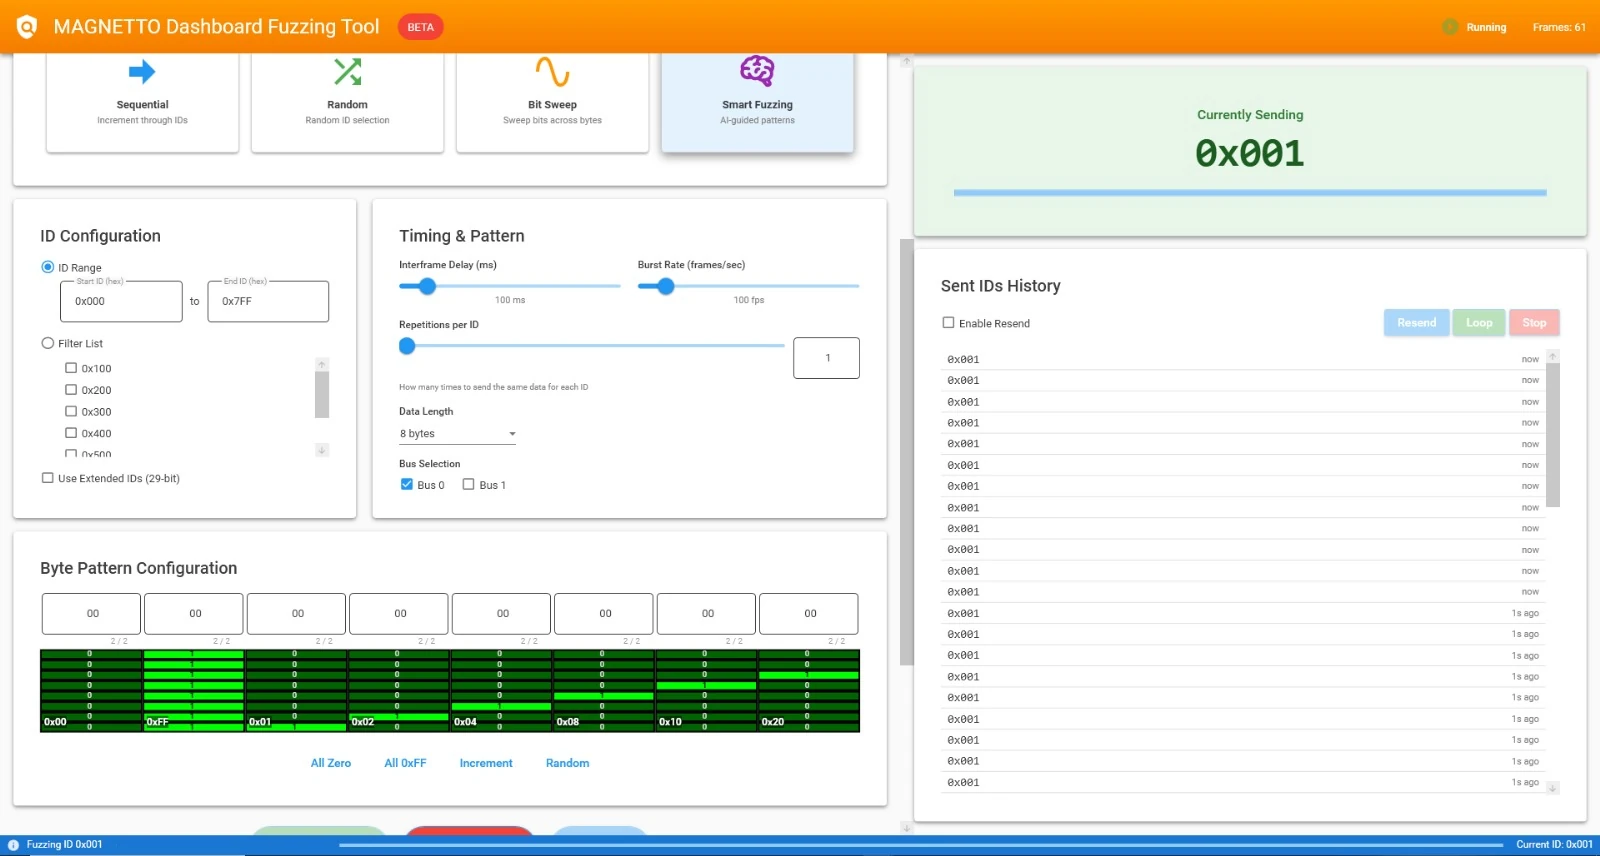Click the Interframe Delay slider handle
Viewport: 1600px width, 856px height.
click(x=427, y=286)
